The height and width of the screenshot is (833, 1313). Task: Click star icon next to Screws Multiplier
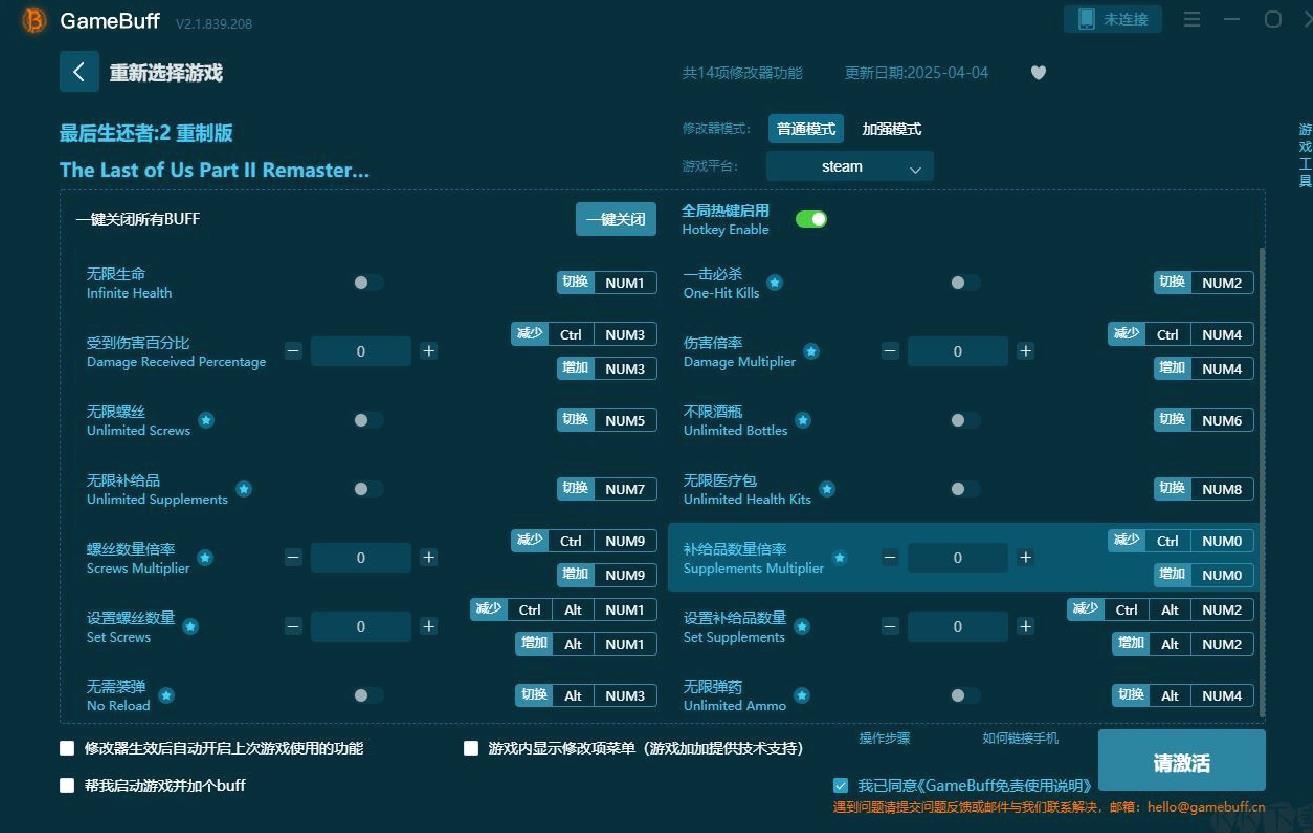204,558
